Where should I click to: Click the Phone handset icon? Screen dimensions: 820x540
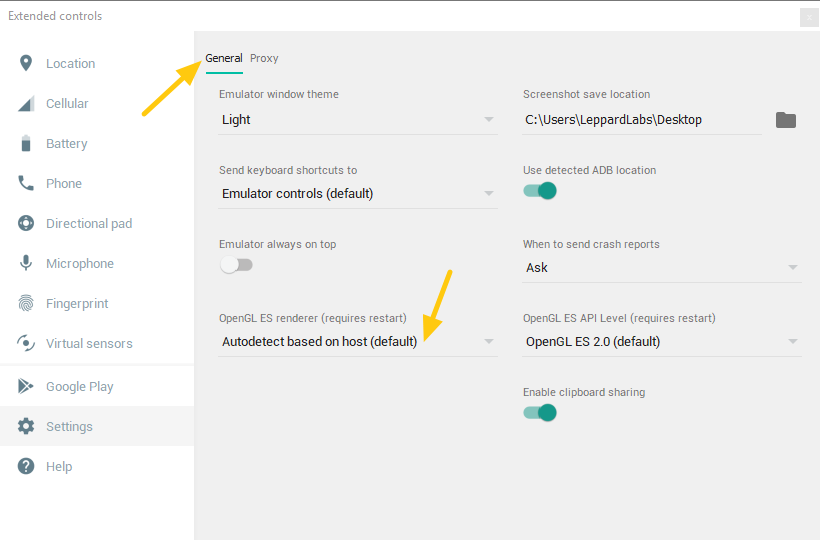26,183
